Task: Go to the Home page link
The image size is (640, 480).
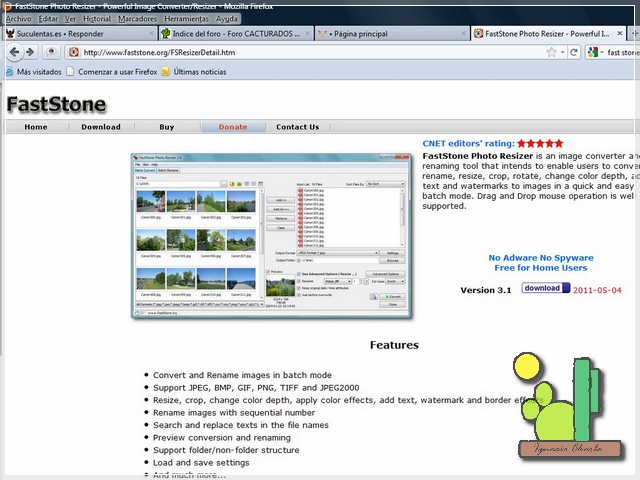Action: [x=36, y=127]
